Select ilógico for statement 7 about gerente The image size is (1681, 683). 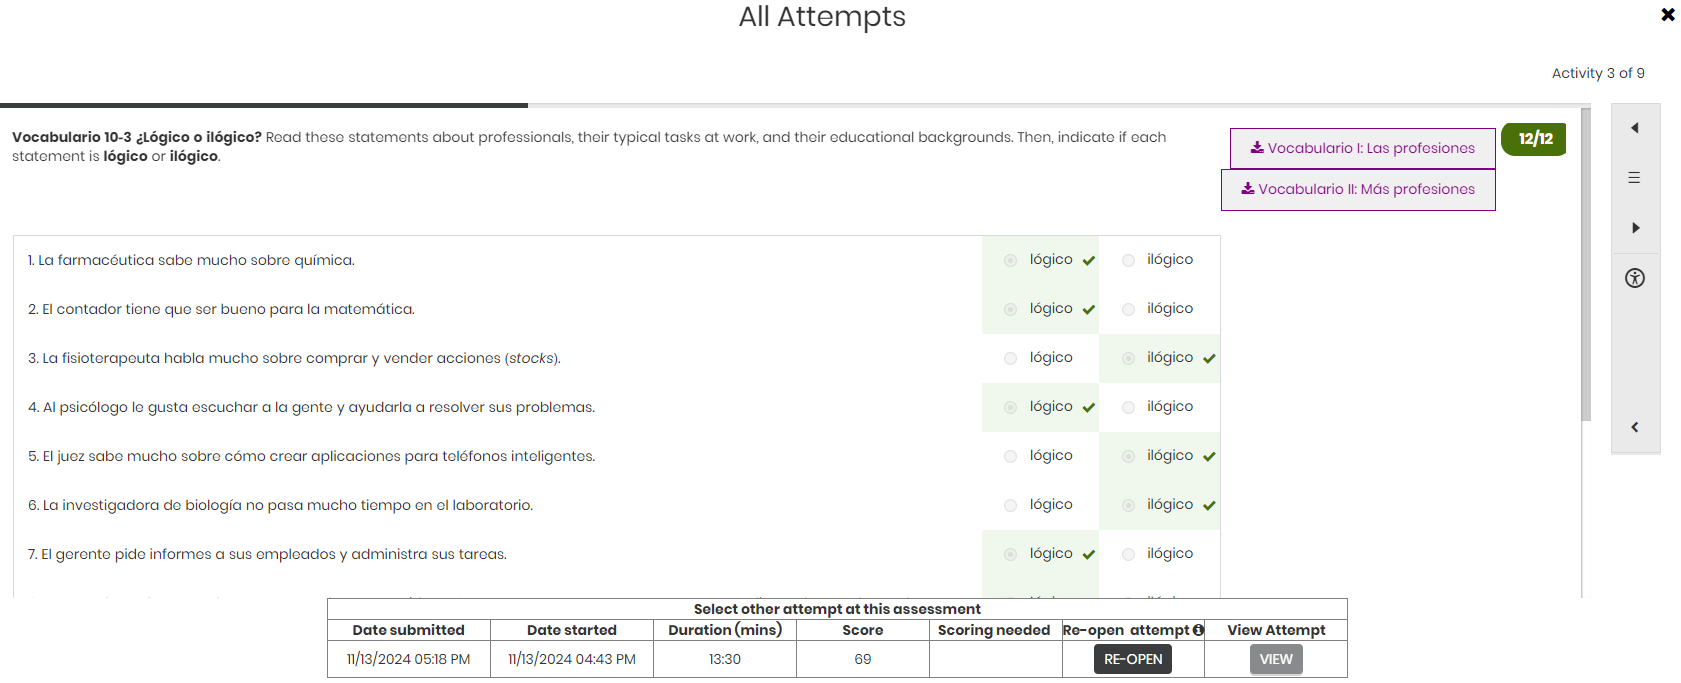pyautogui.click(x=1128, y=555)
